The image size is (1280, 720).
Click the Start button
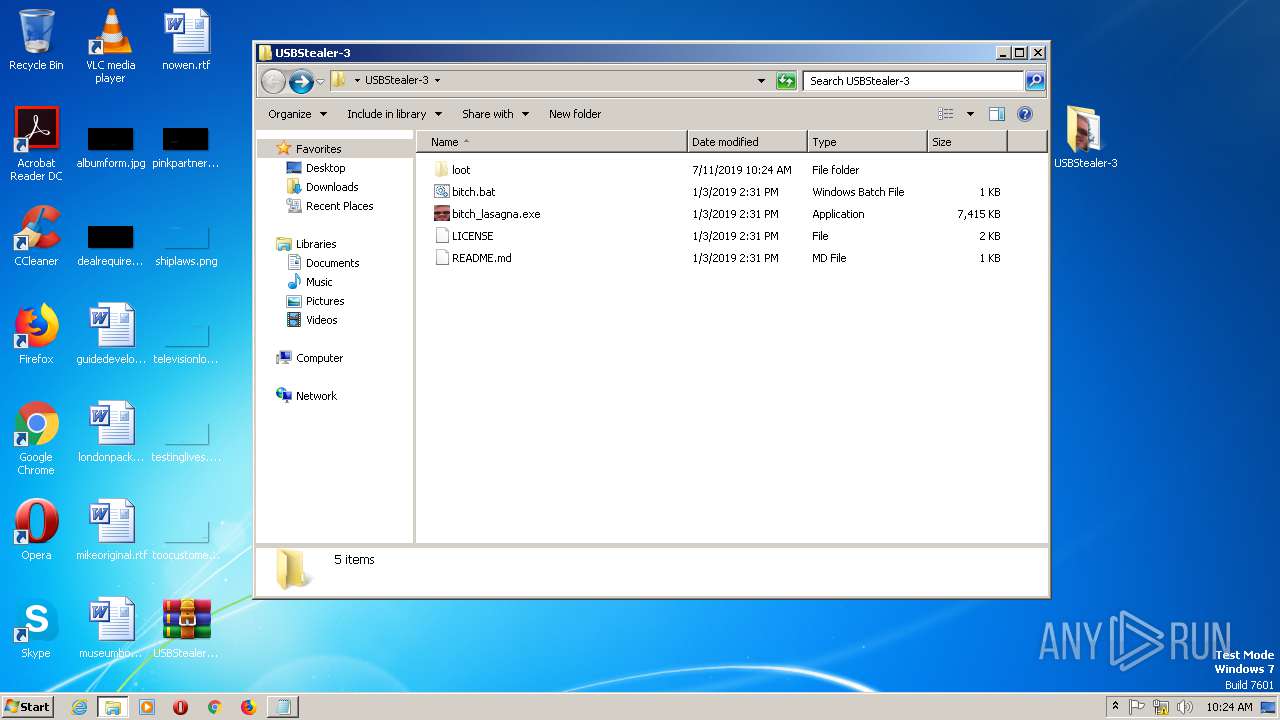pos(28,707)
